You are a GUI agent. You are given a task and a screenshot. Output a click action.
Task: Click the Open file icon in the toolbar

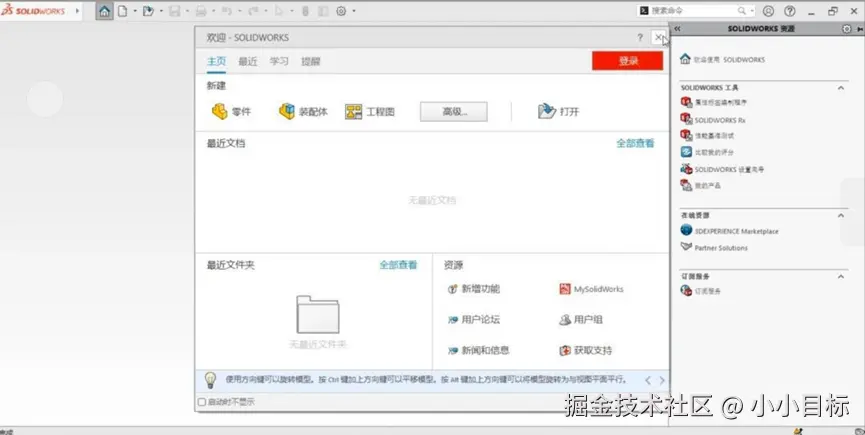(148, 11)
